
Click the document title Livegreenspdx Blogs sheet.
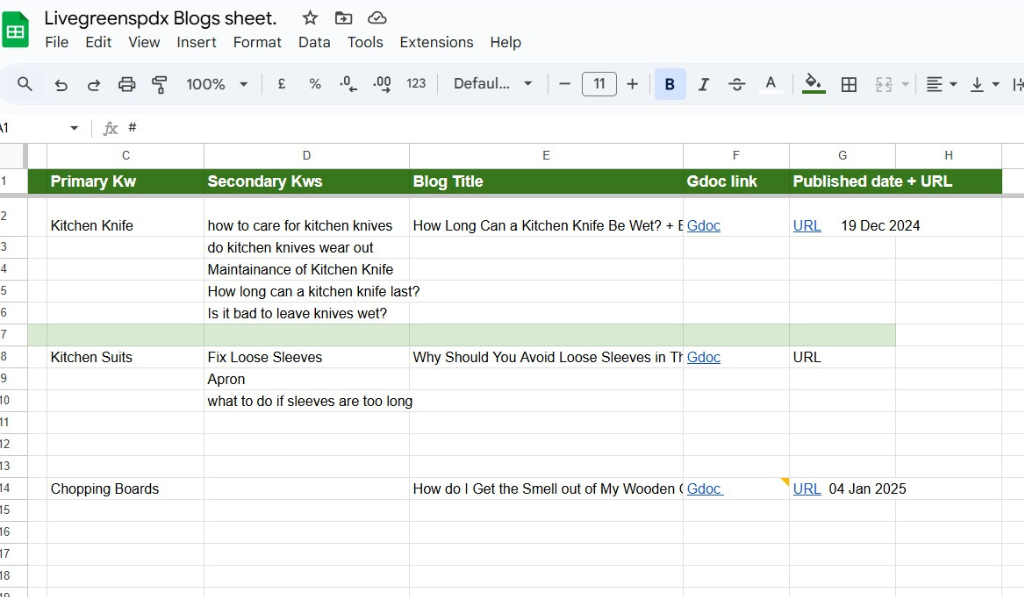click(161, 18)
